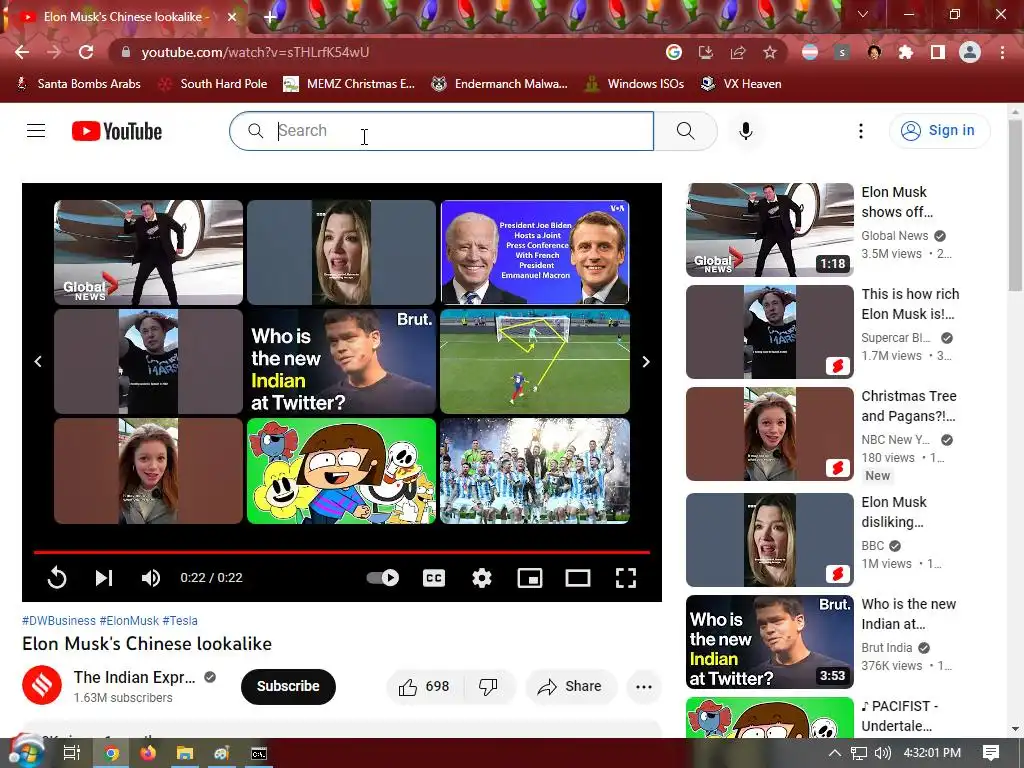This screenshot has width=1024, height=768.
Task: Dislike the video
Action: pyautogui.click(x=488, y=686)
